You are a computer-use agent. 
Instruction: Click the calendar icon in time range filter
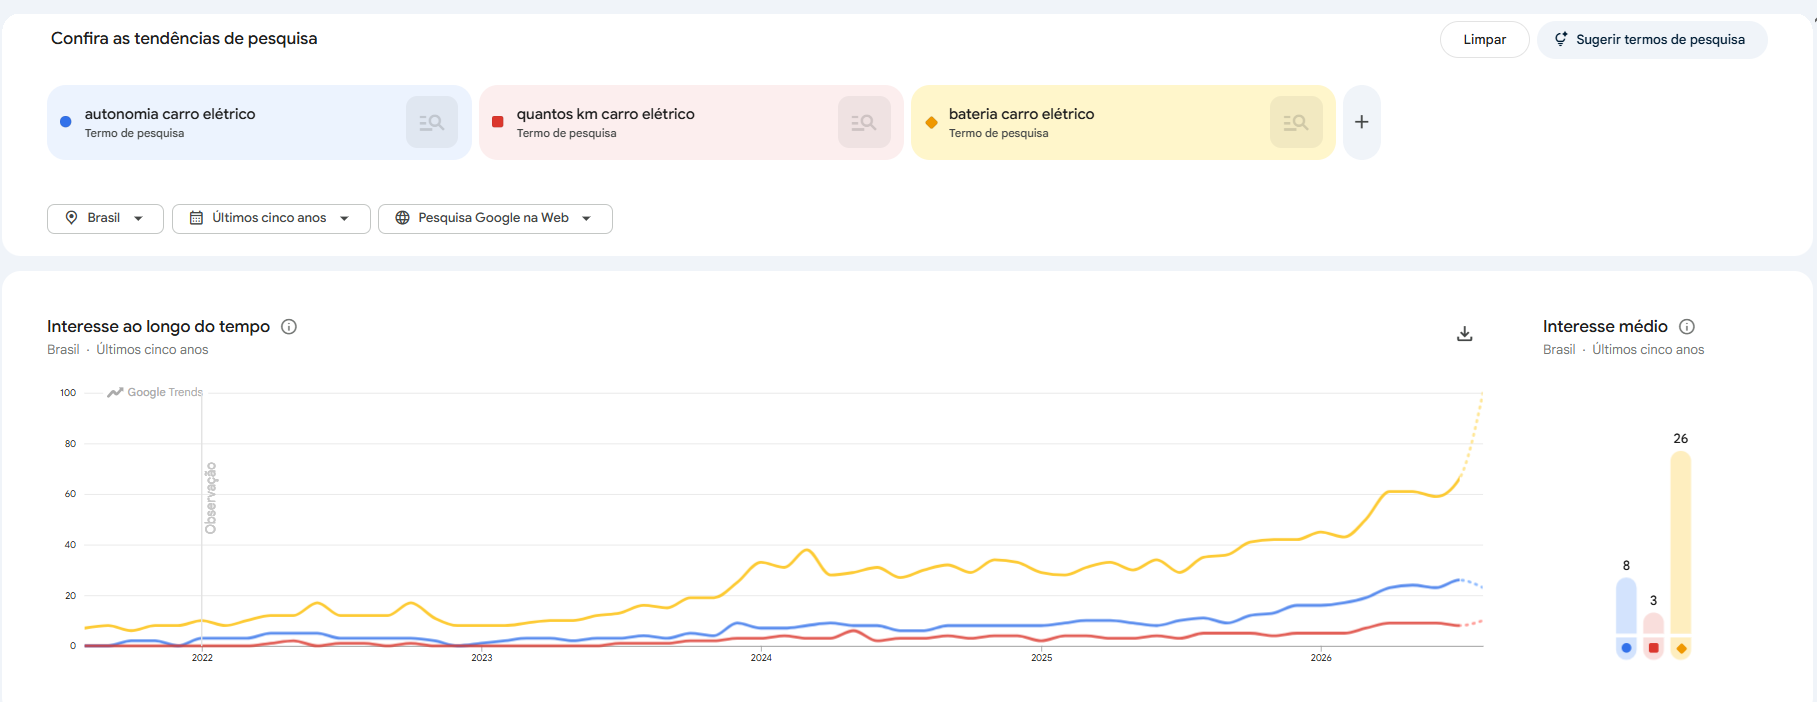click(x=196, y=218)
